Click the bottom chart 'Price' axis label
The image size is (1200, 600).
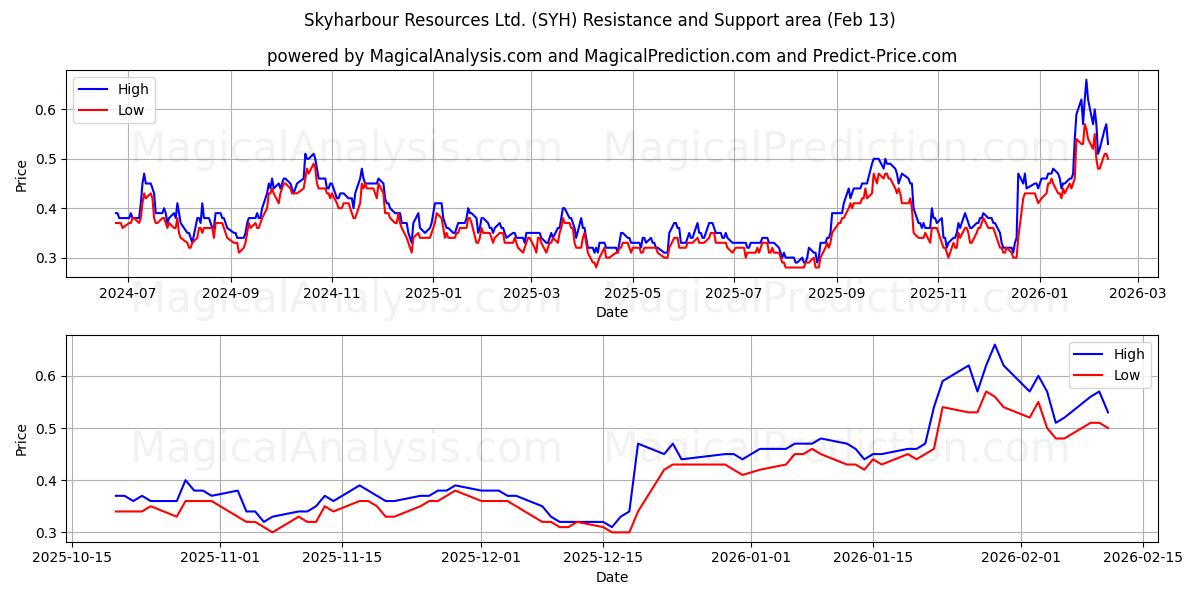[22, 440]
